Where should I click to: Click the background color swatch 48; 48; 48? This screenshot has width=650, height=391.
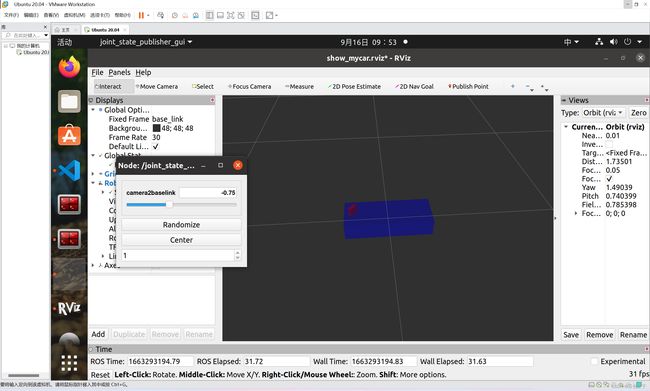156,128
